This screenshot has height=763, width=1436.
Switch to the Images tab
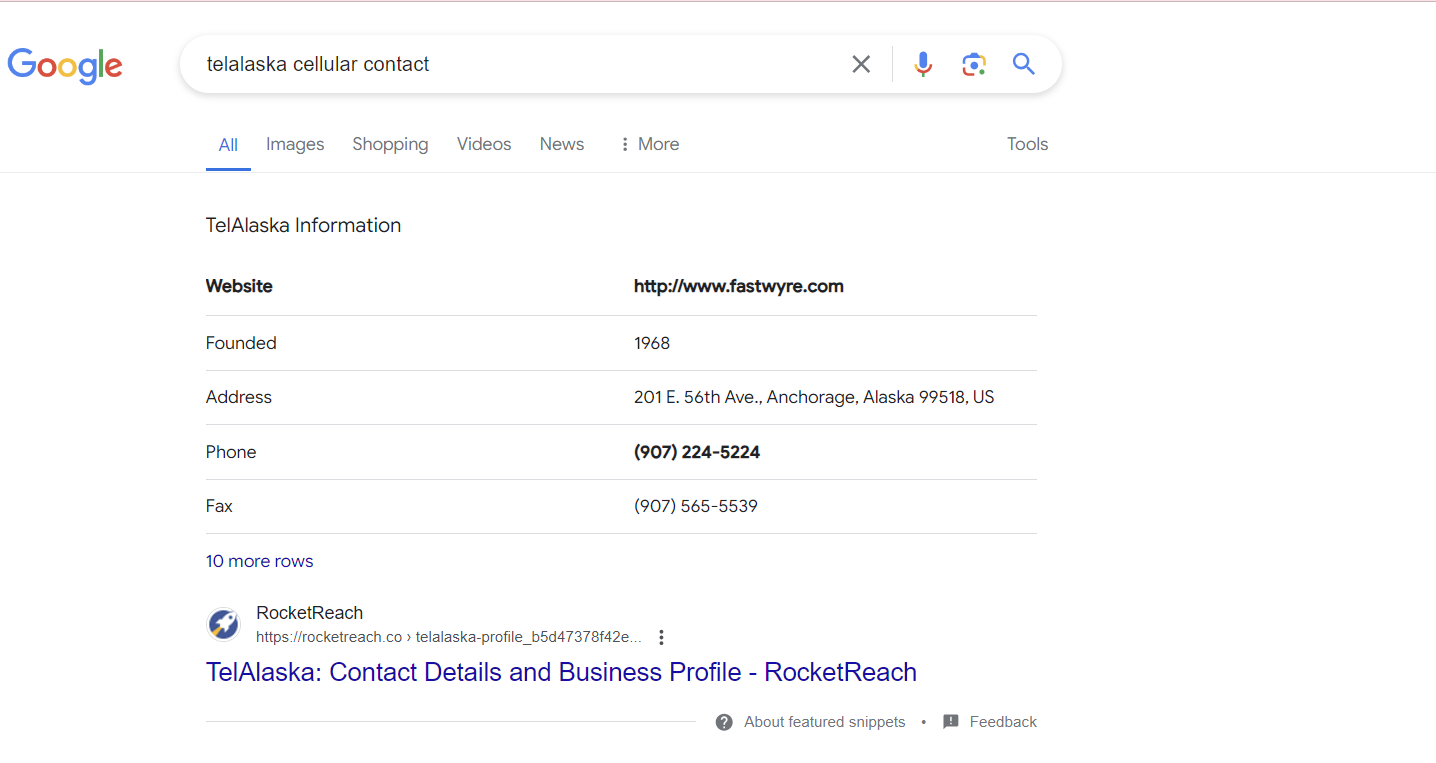(x=295, y=144)
